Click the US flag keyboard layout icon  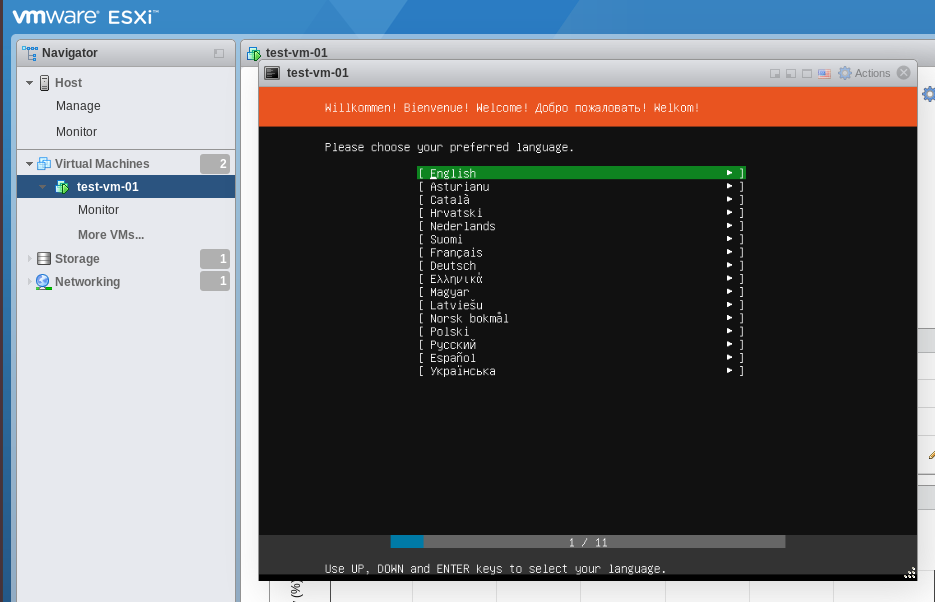tap(824, 73)
